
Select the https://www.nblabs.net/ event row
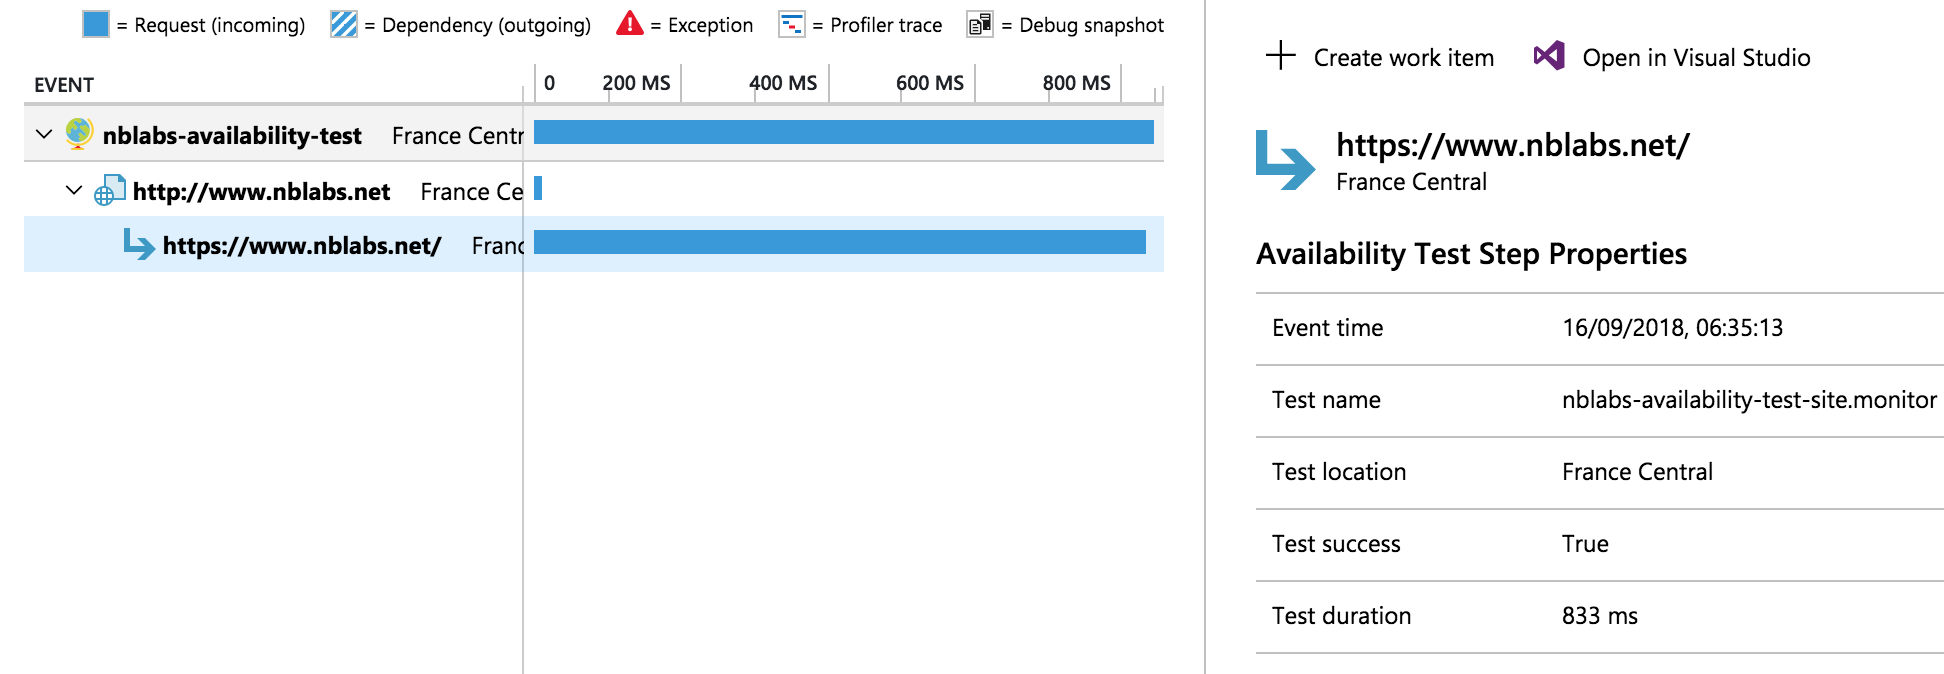(x=594, y=244)
